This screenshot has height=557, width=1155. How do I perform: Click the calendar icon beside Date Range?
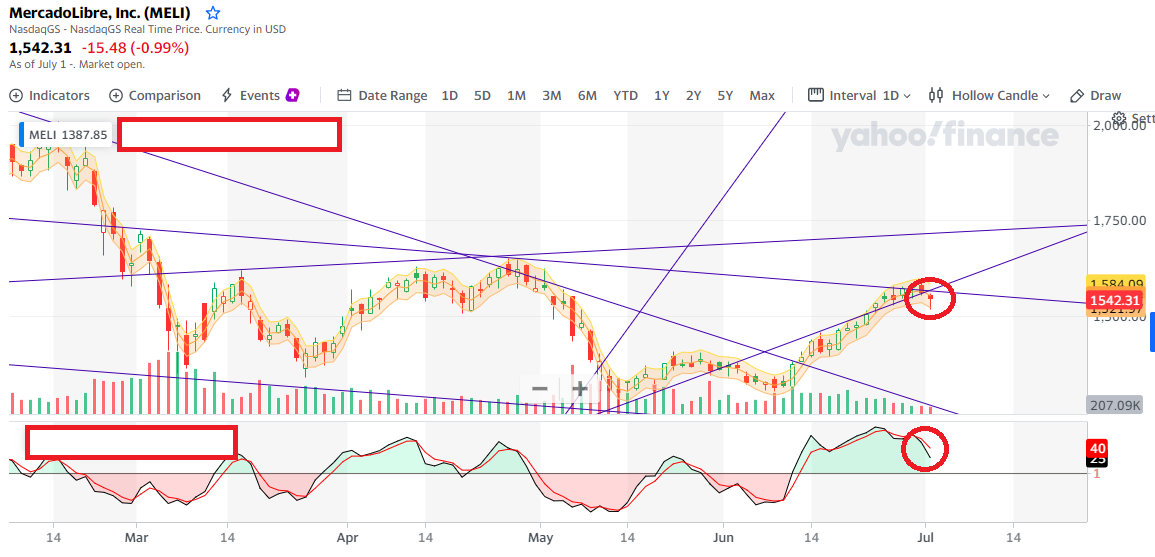point(344,95)
